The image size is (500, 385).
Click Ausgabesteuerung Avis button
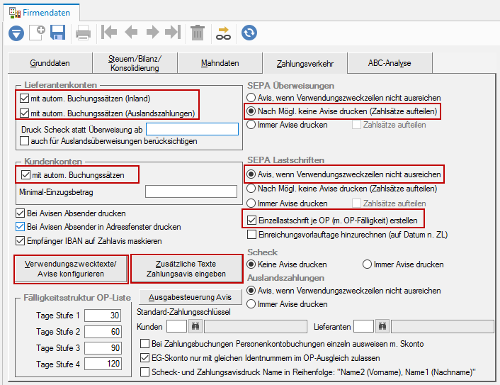click(x=190, y=297)
